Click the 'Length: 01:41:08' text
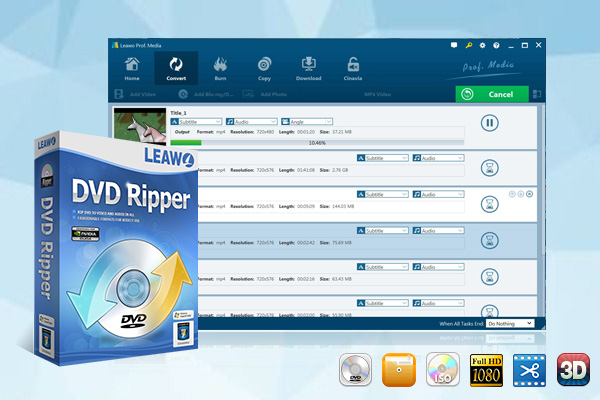Viewport: 600px width, 400px height. pyautogui.click(x=297, y=170)
